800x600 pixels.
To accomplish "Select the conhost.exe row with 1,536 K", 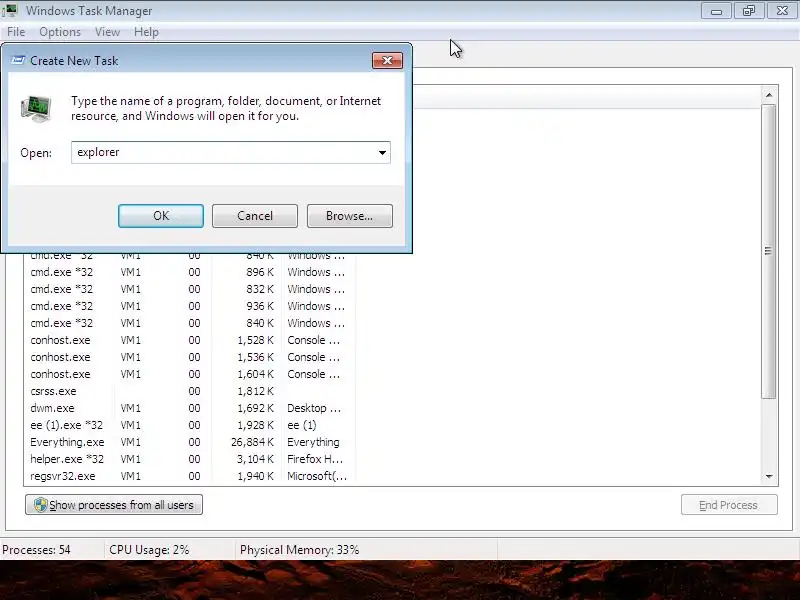I will (x=189, y=357).
